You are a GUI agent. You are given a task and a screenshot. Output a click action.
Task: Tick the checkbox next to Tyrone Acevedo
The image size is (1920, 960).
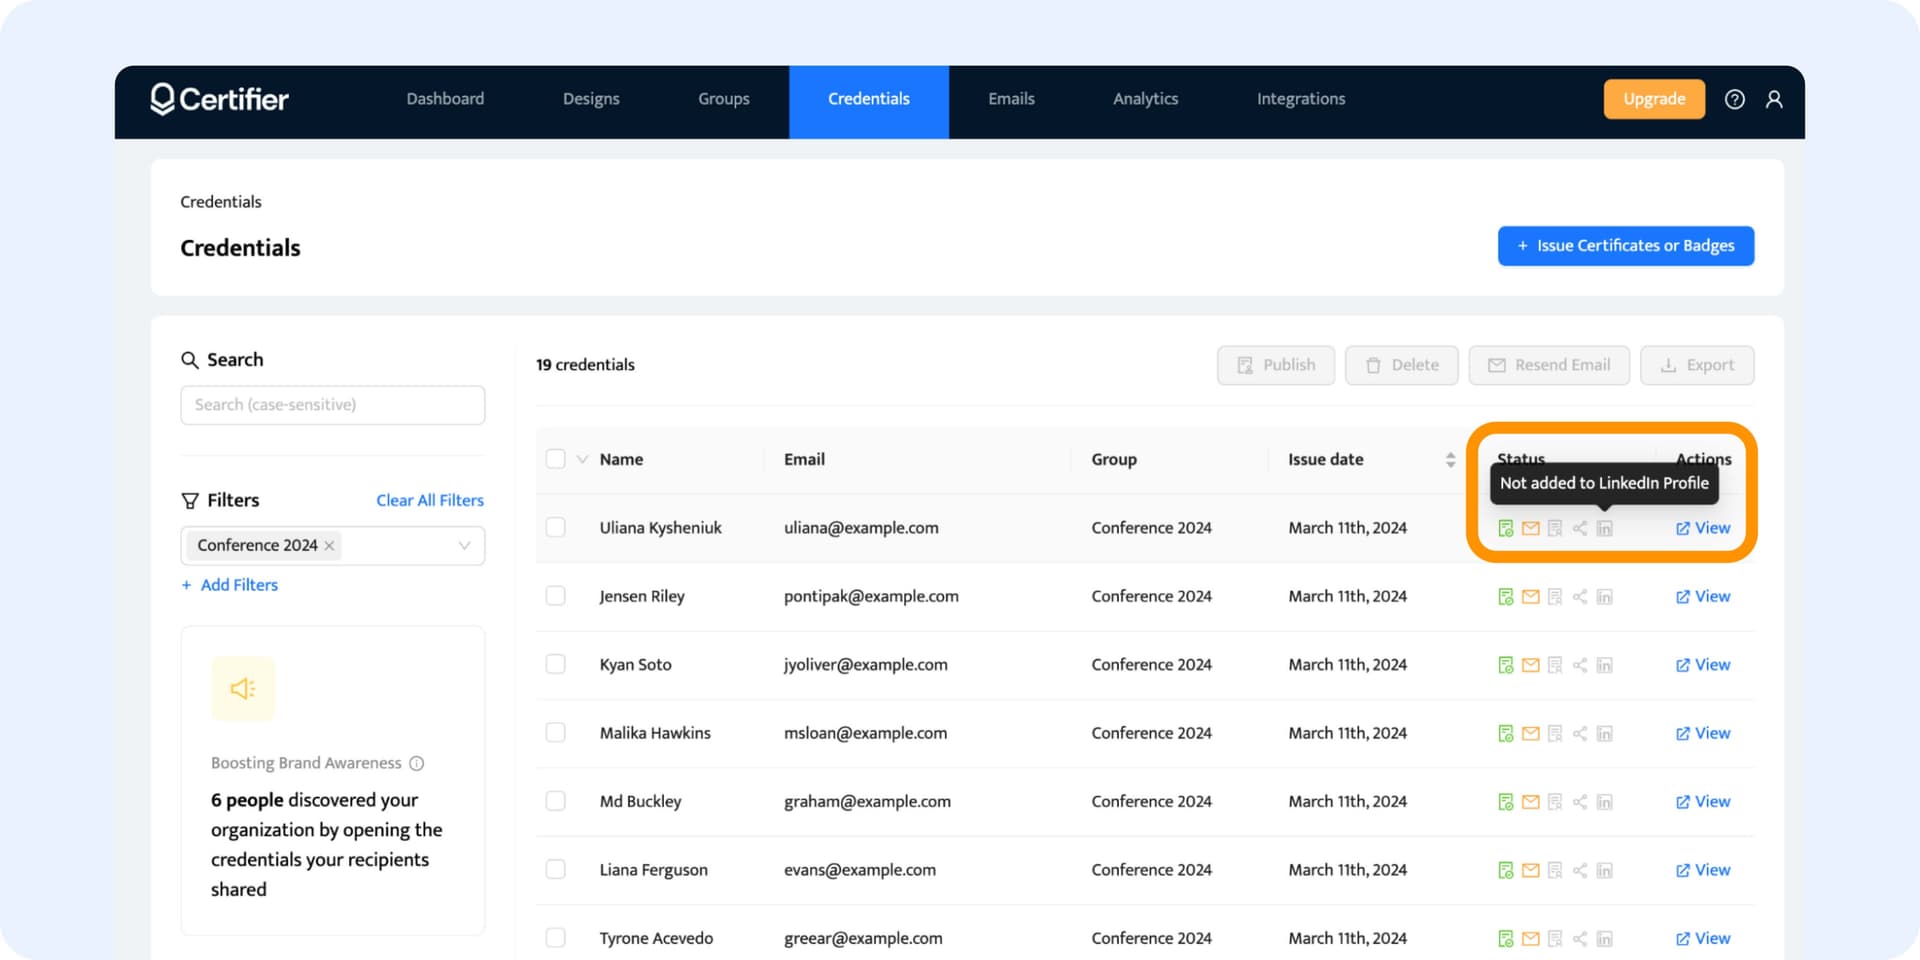click(556, 937)
